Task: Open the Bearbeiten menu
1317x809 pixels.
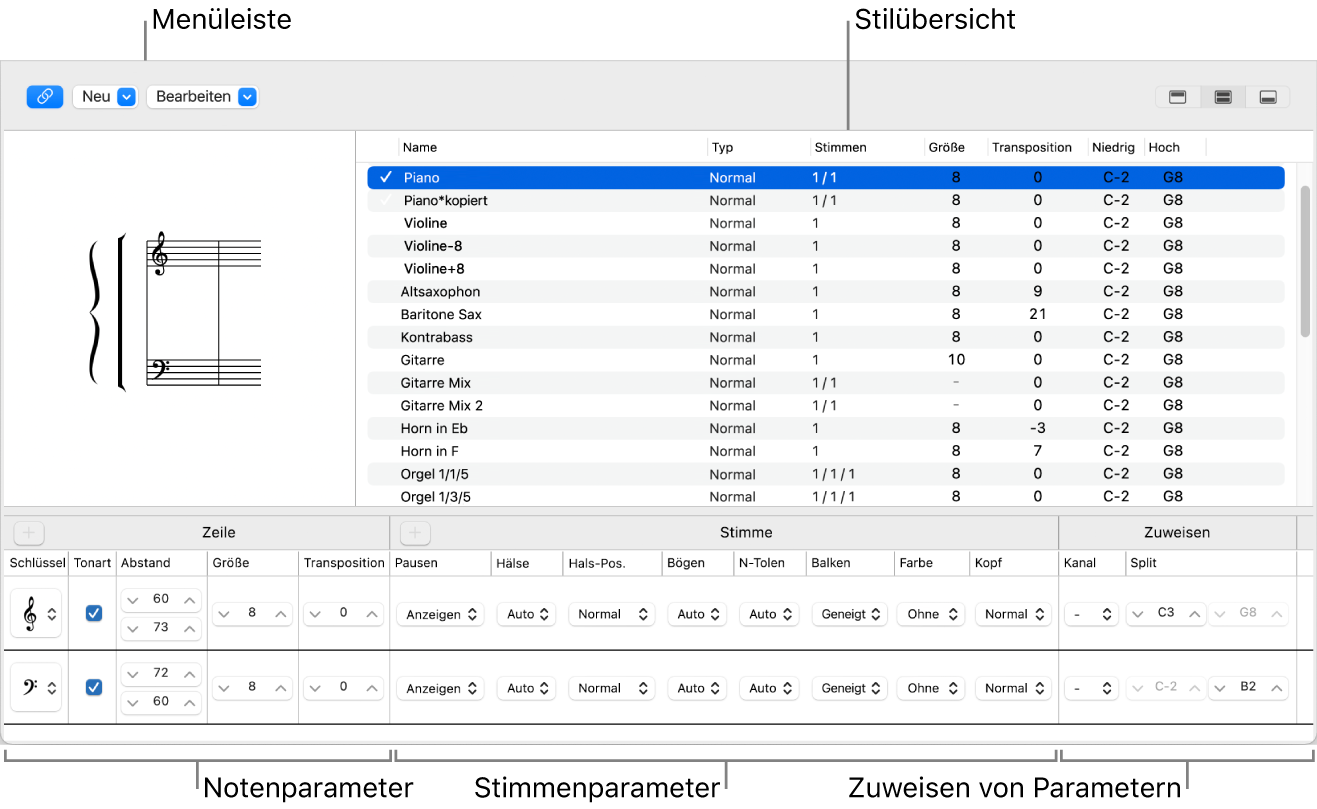Action: [202, 97]
